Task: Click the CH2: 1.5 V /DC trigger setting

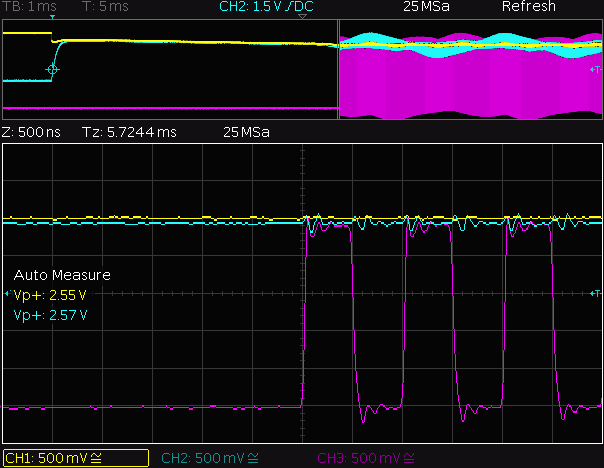Action: tap(266, 6)
